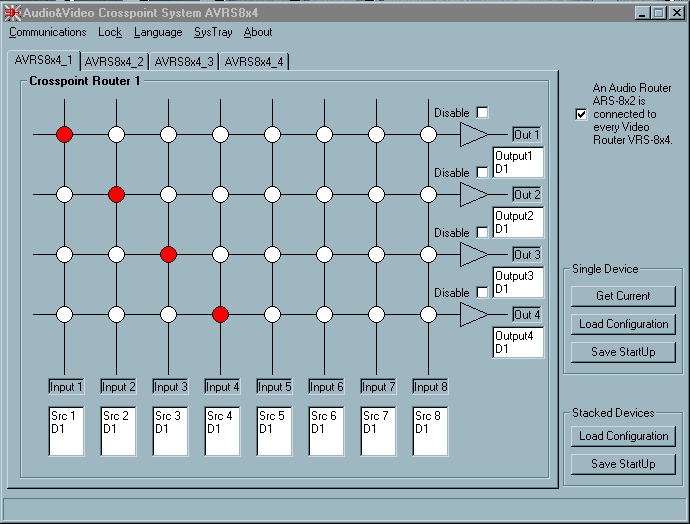
Task: Toggle Disable checkbox for Out 3
Action: pos(482,232)
